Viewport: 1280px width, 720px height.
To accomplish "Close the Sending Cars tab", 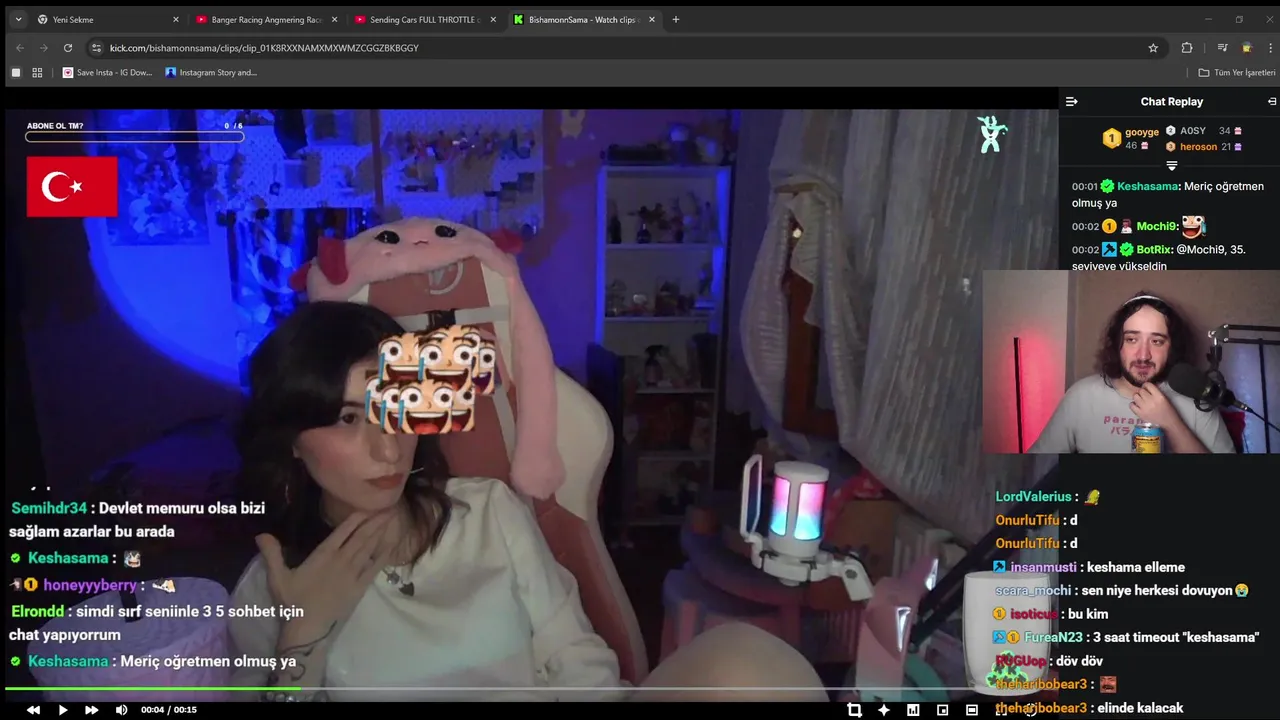I will pos(493,19).
